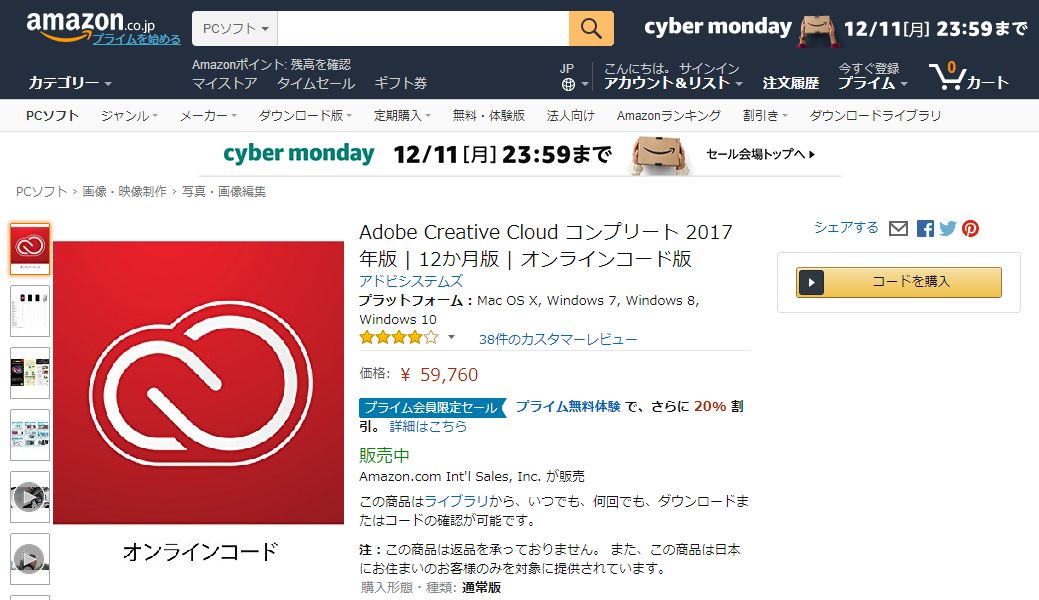Click the orange search magnifier icon
This screenshot has width=1039, height=600.
[x=590, y=29]
